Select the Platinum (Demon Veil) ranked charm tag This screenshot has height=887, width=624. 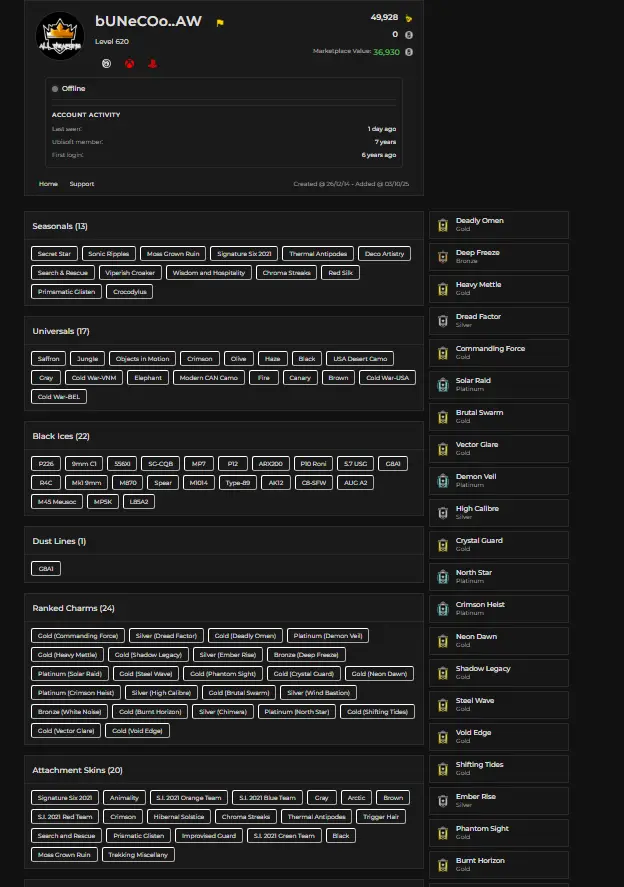pos(328,635)
